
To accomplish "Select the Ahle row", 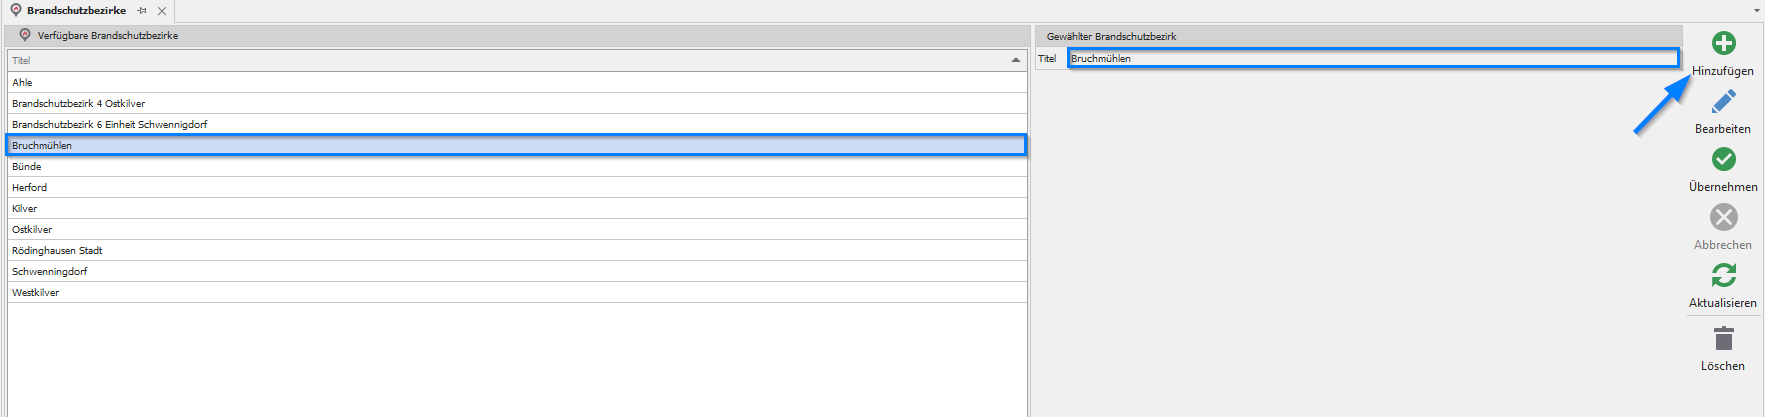I will coord(22,82).
